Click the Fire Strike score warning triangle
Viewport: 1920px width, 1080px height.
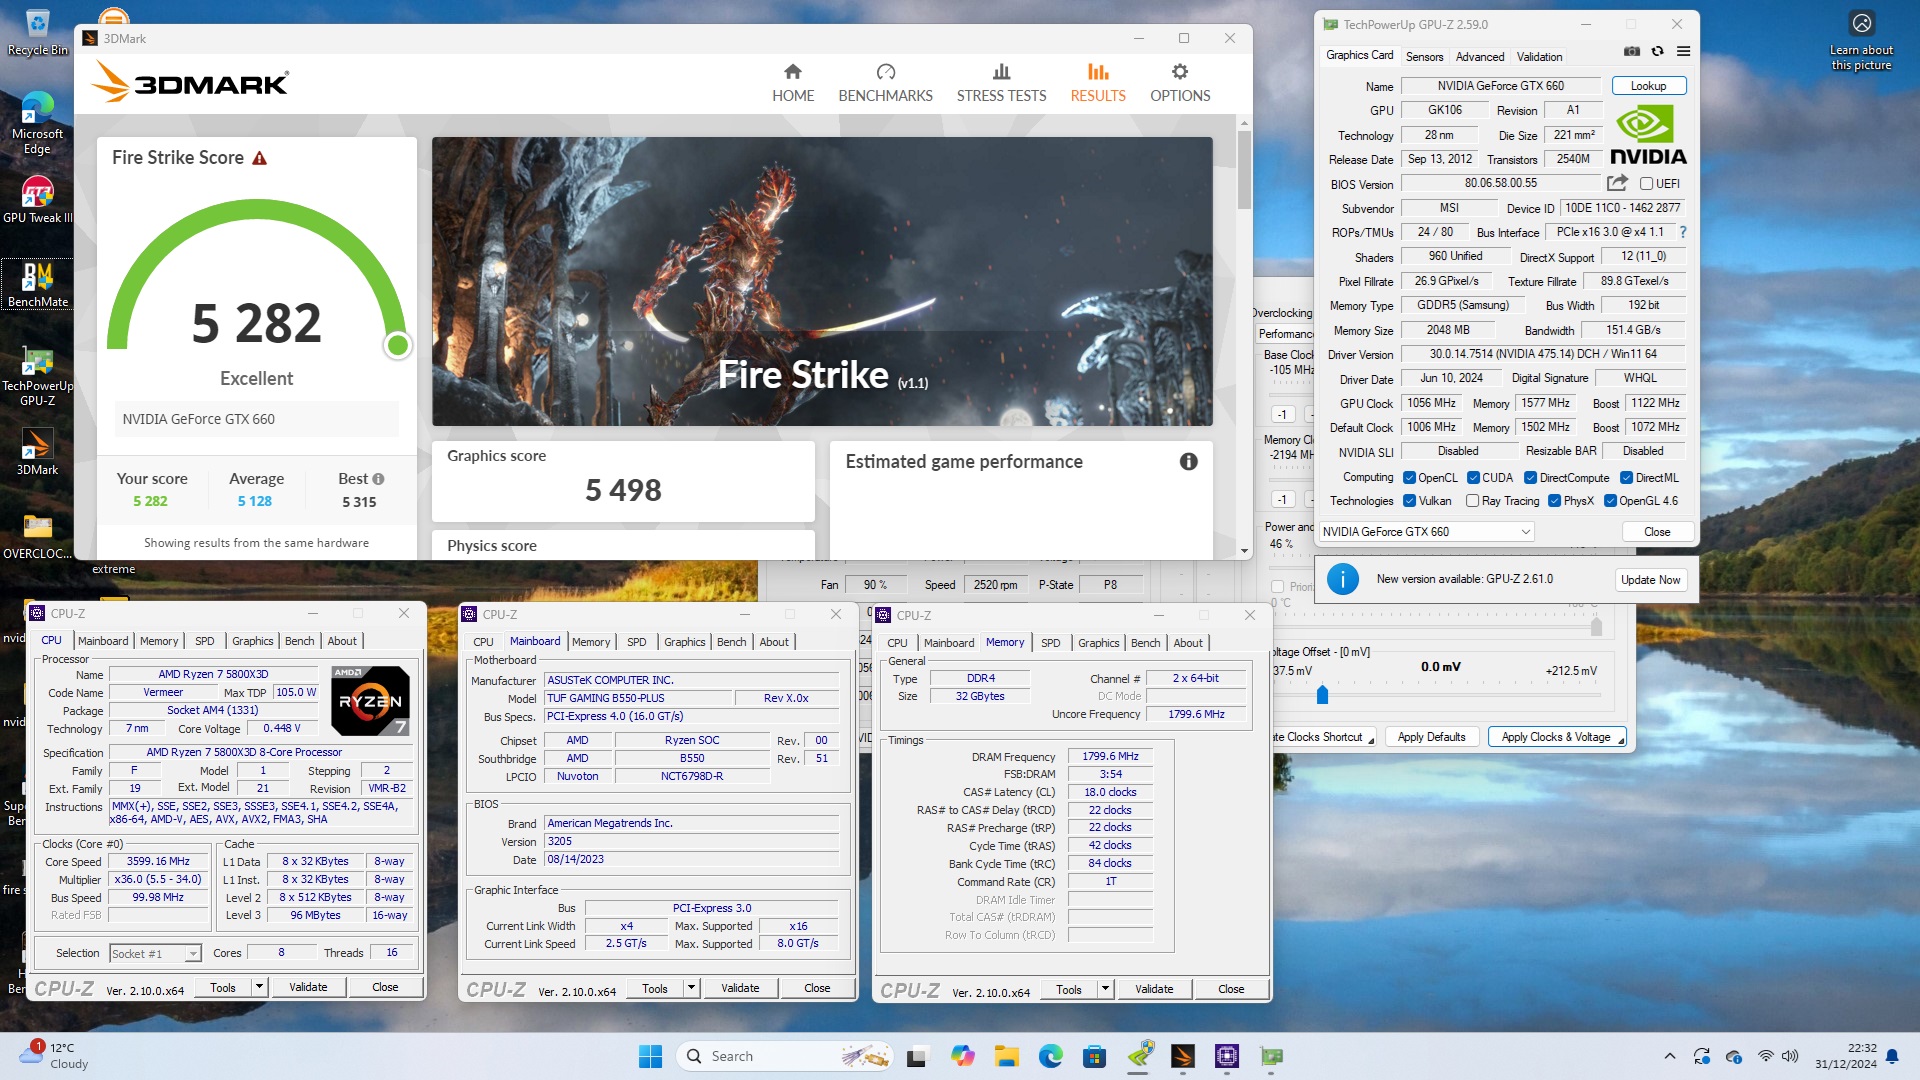(x=260, y=158)
